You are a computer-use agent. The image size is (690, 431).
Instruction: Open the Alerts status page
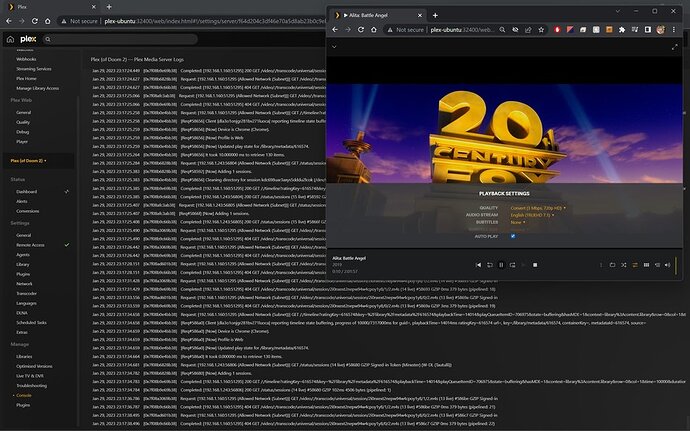pyautogui.click(x=22, y=201)
